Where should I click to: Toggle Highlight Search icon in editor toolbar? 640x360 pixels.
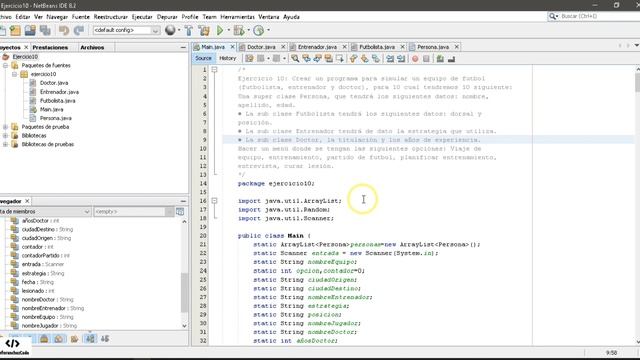pos(328,59)
